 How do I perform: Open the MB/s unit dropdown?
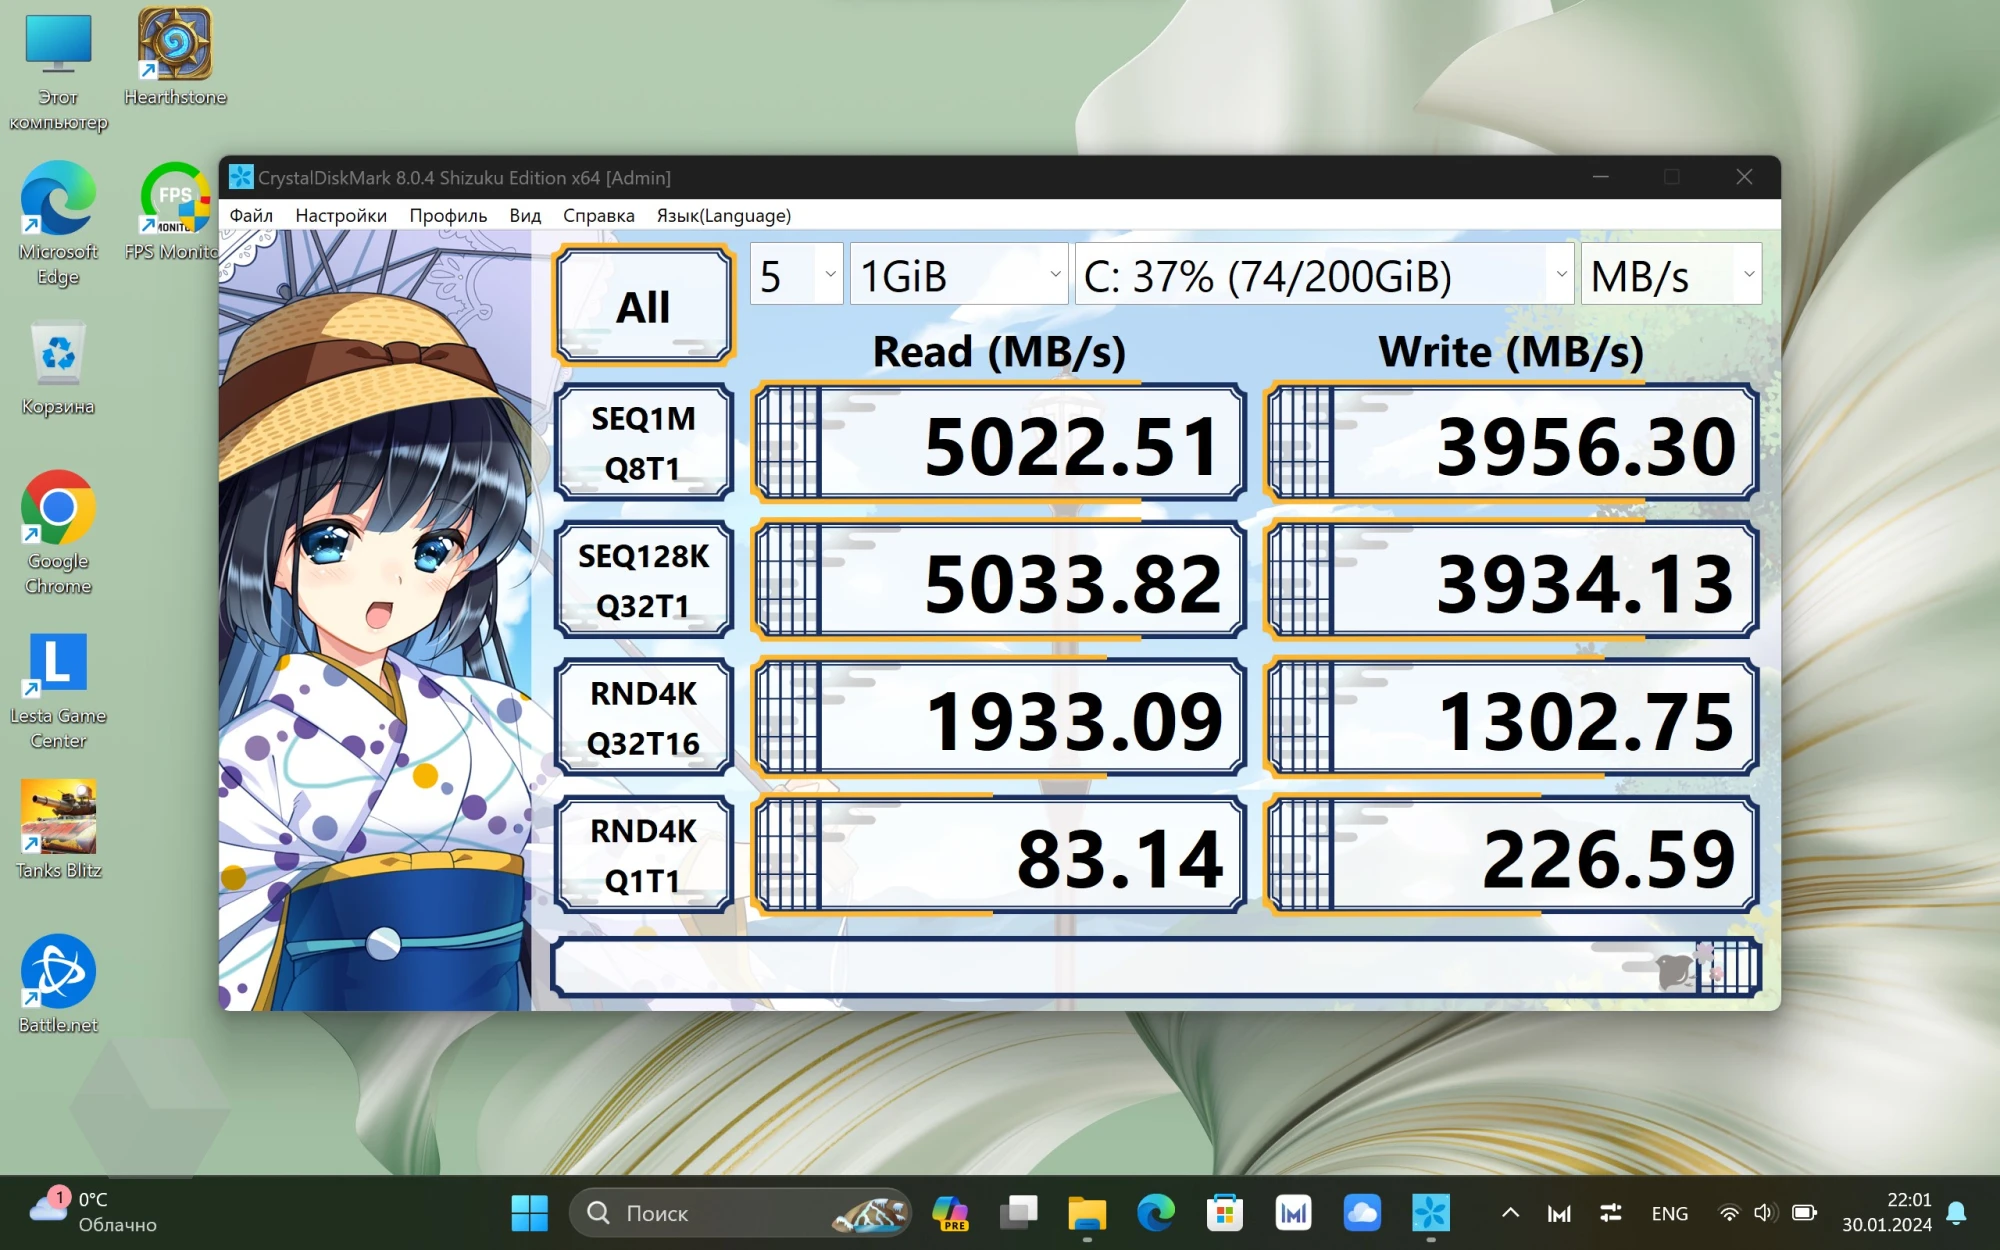click(x=1670, y=275)
